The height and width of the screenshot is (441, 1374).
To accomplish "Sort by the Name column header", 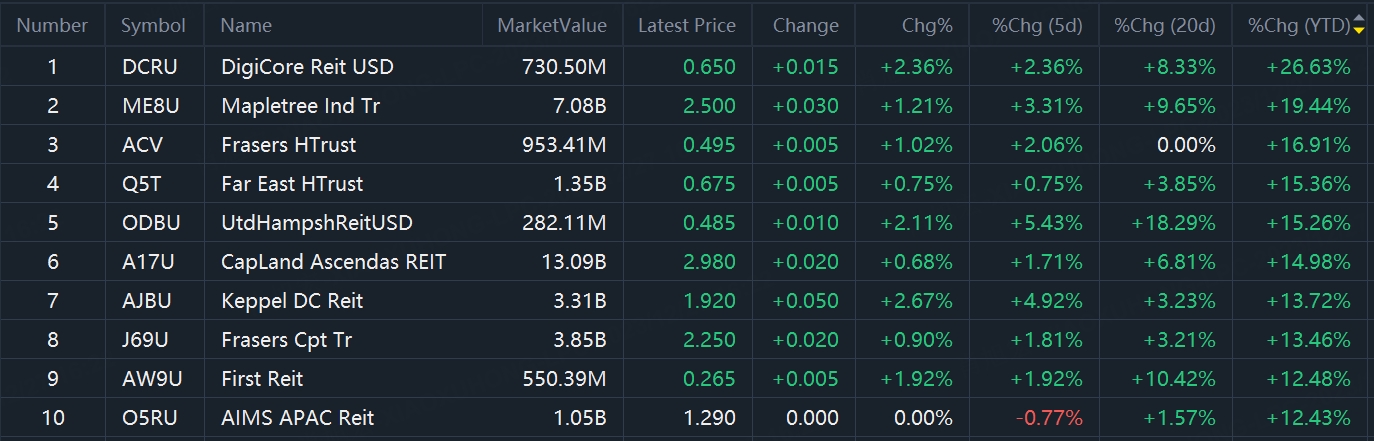I will [246, 25].
